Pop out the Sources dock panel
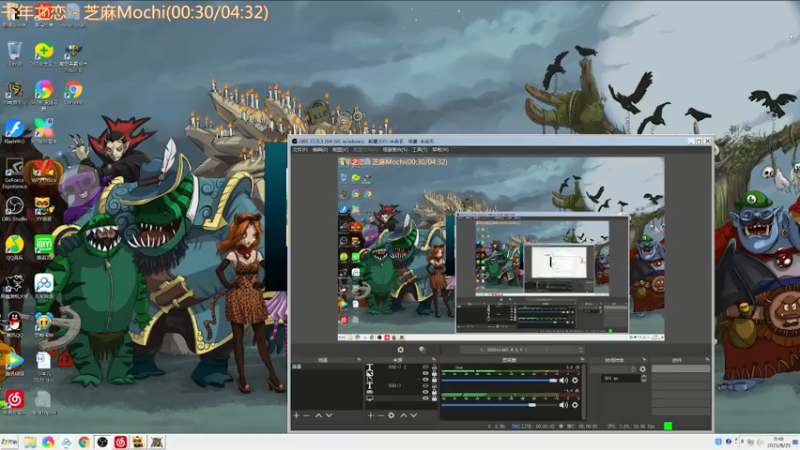The image size is (800, 450). pyautogui.click(x=434, y=360)
